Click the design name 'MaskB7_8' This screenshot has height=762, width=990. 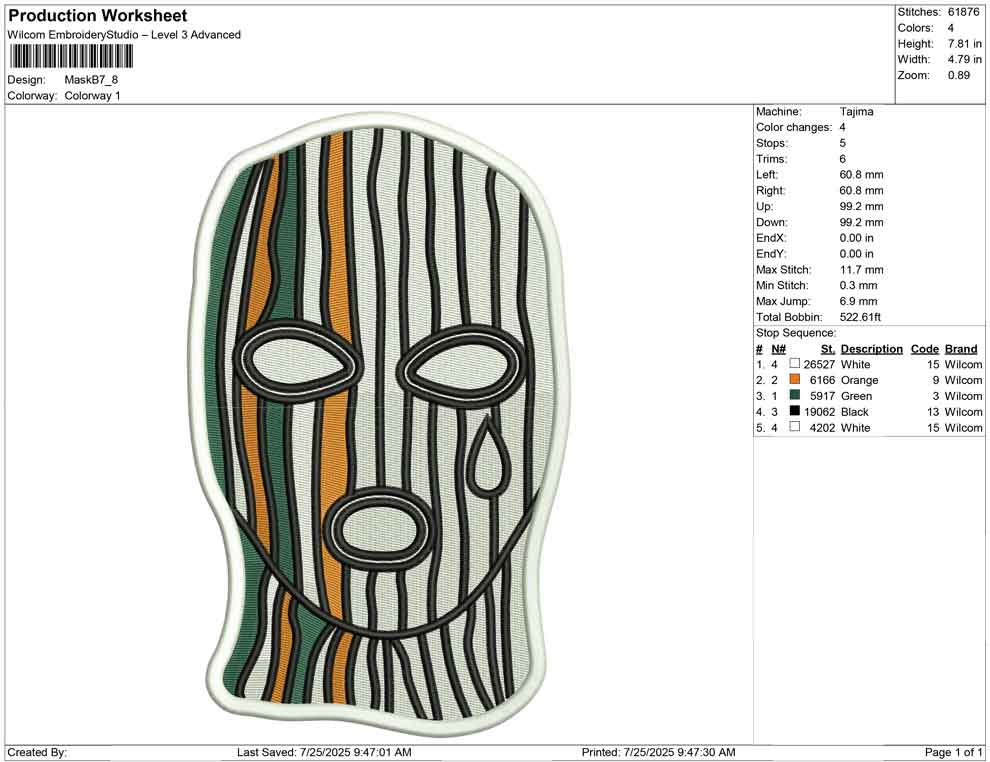(x=91, y=80)
